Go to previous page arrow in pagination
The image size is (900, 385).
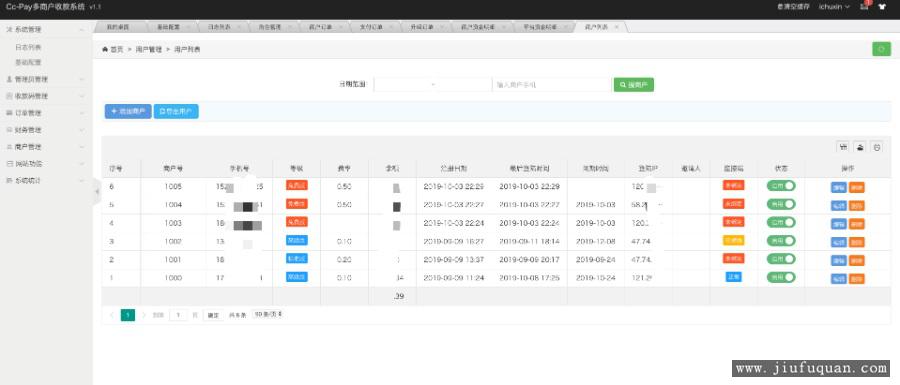click(111, 315)
